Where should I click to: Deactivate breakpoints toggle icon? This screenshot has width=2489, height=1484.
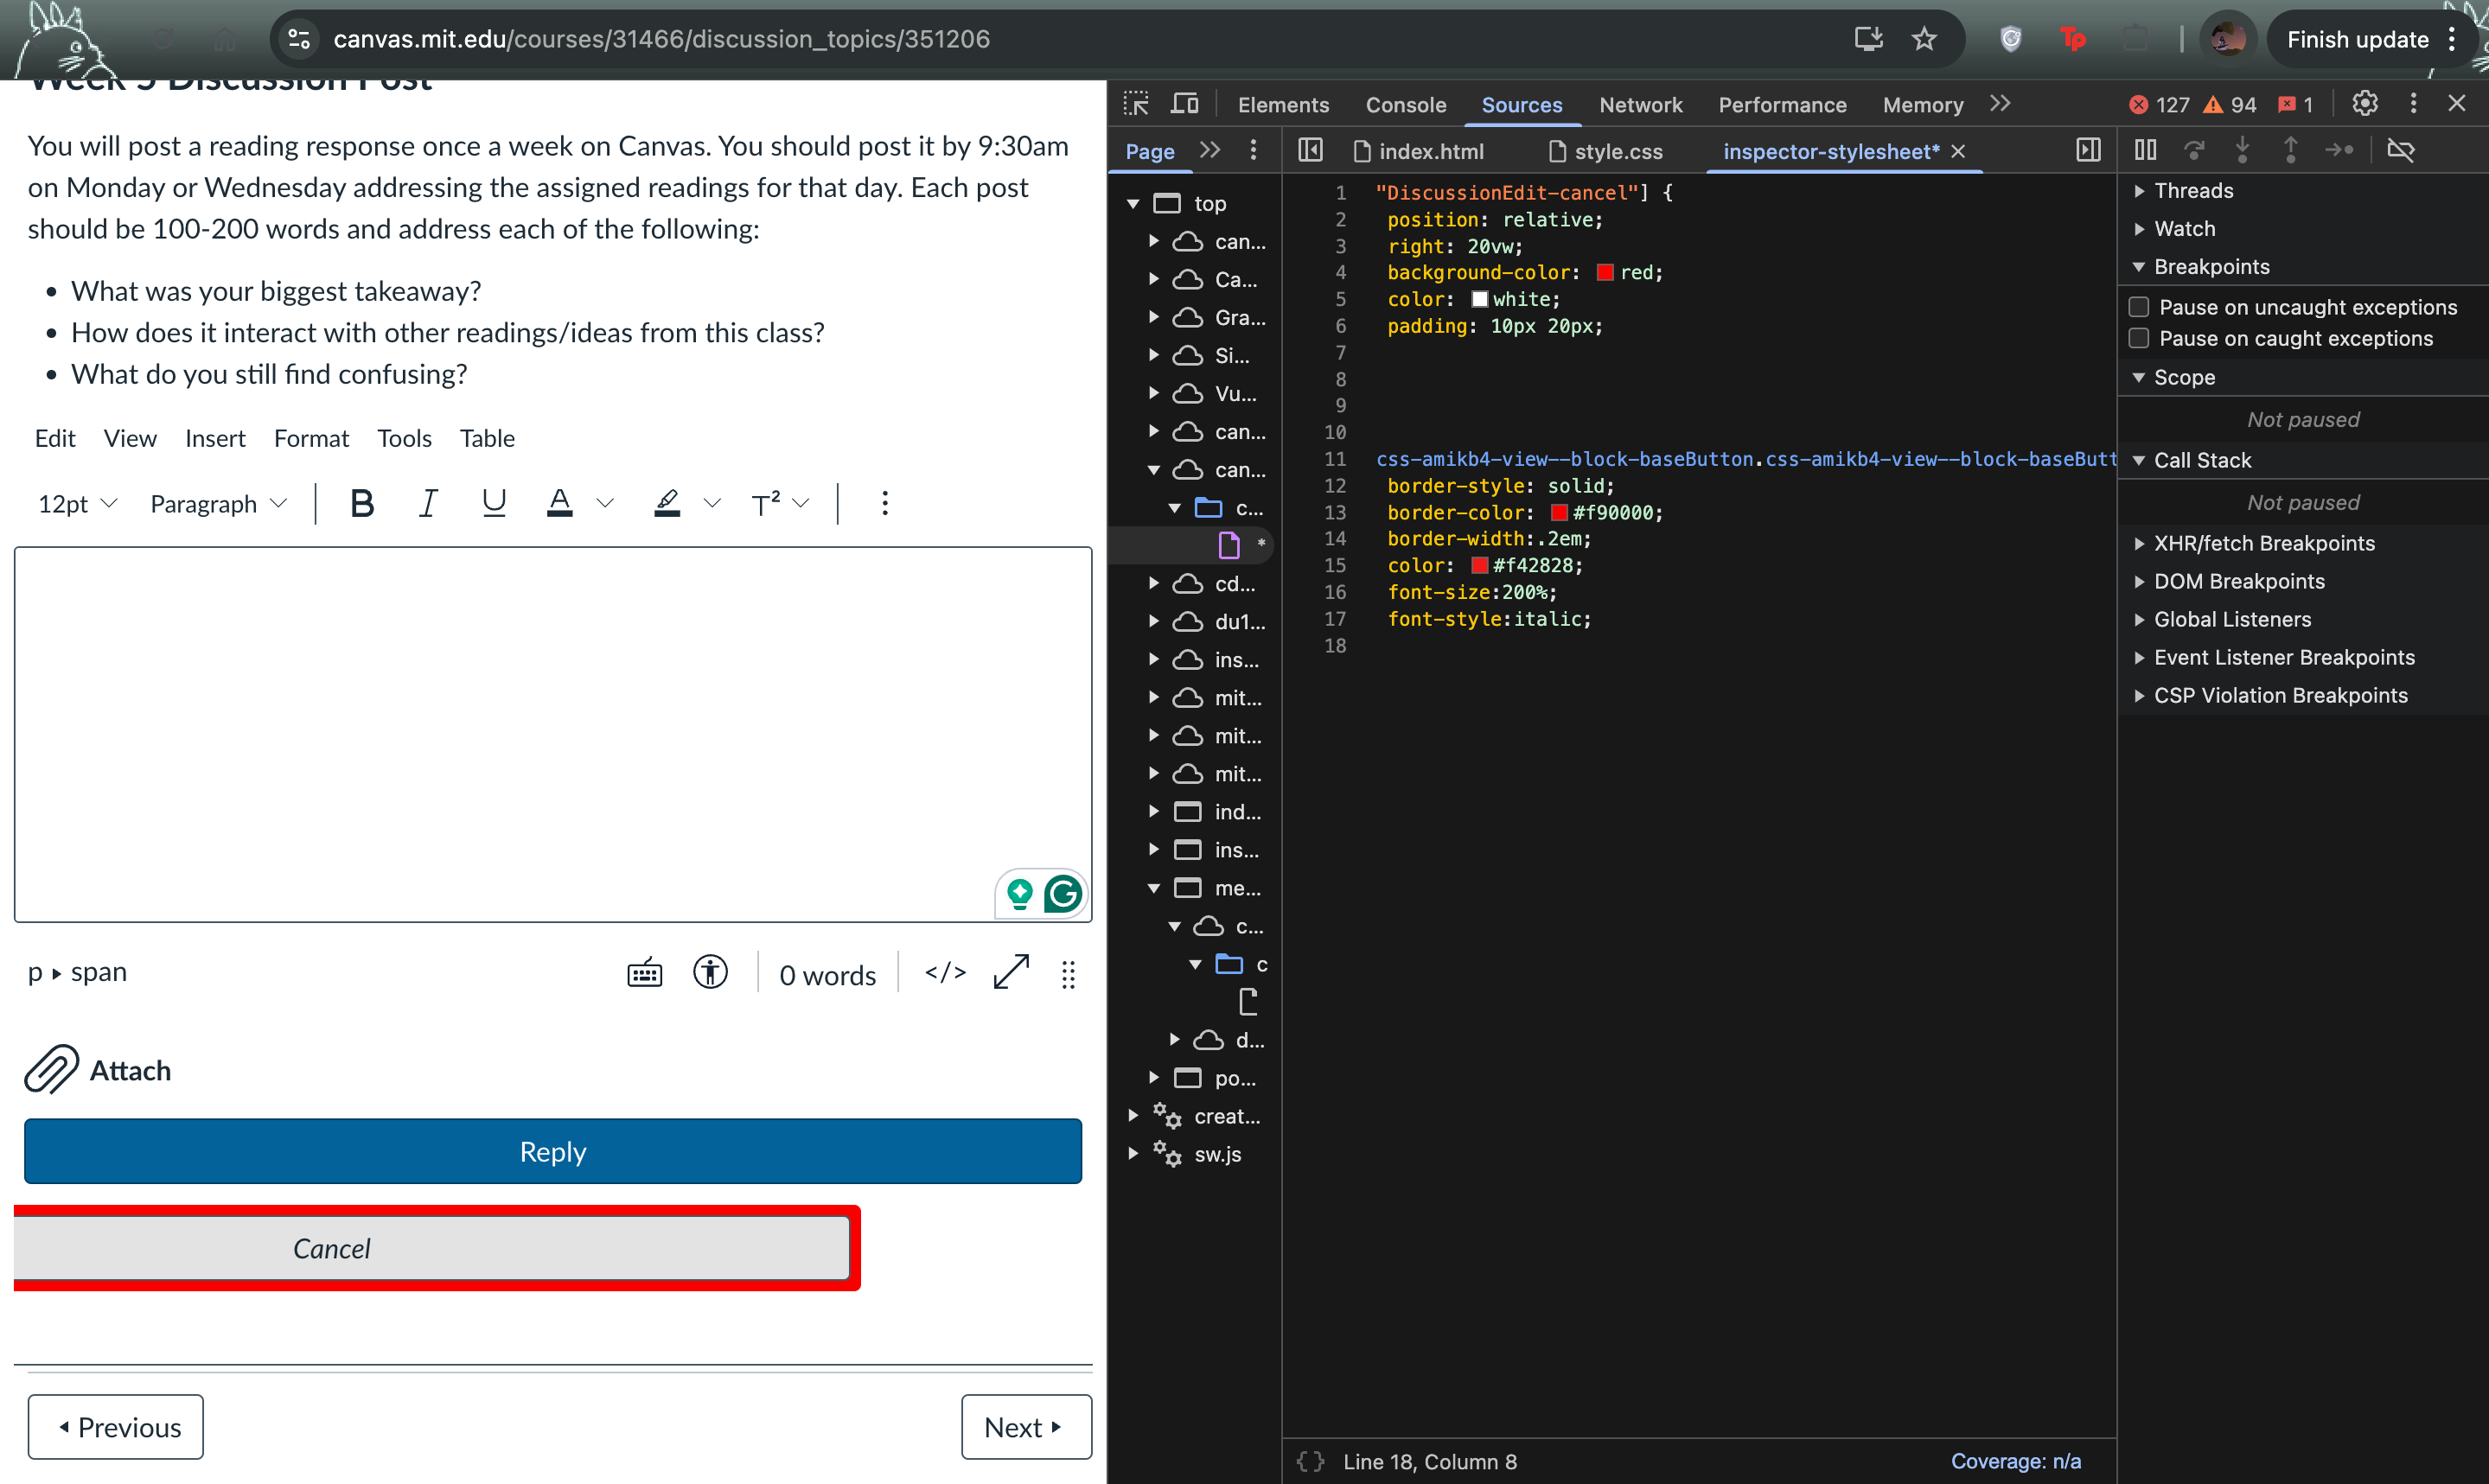pyautogui.click(x=2400, y=151)
